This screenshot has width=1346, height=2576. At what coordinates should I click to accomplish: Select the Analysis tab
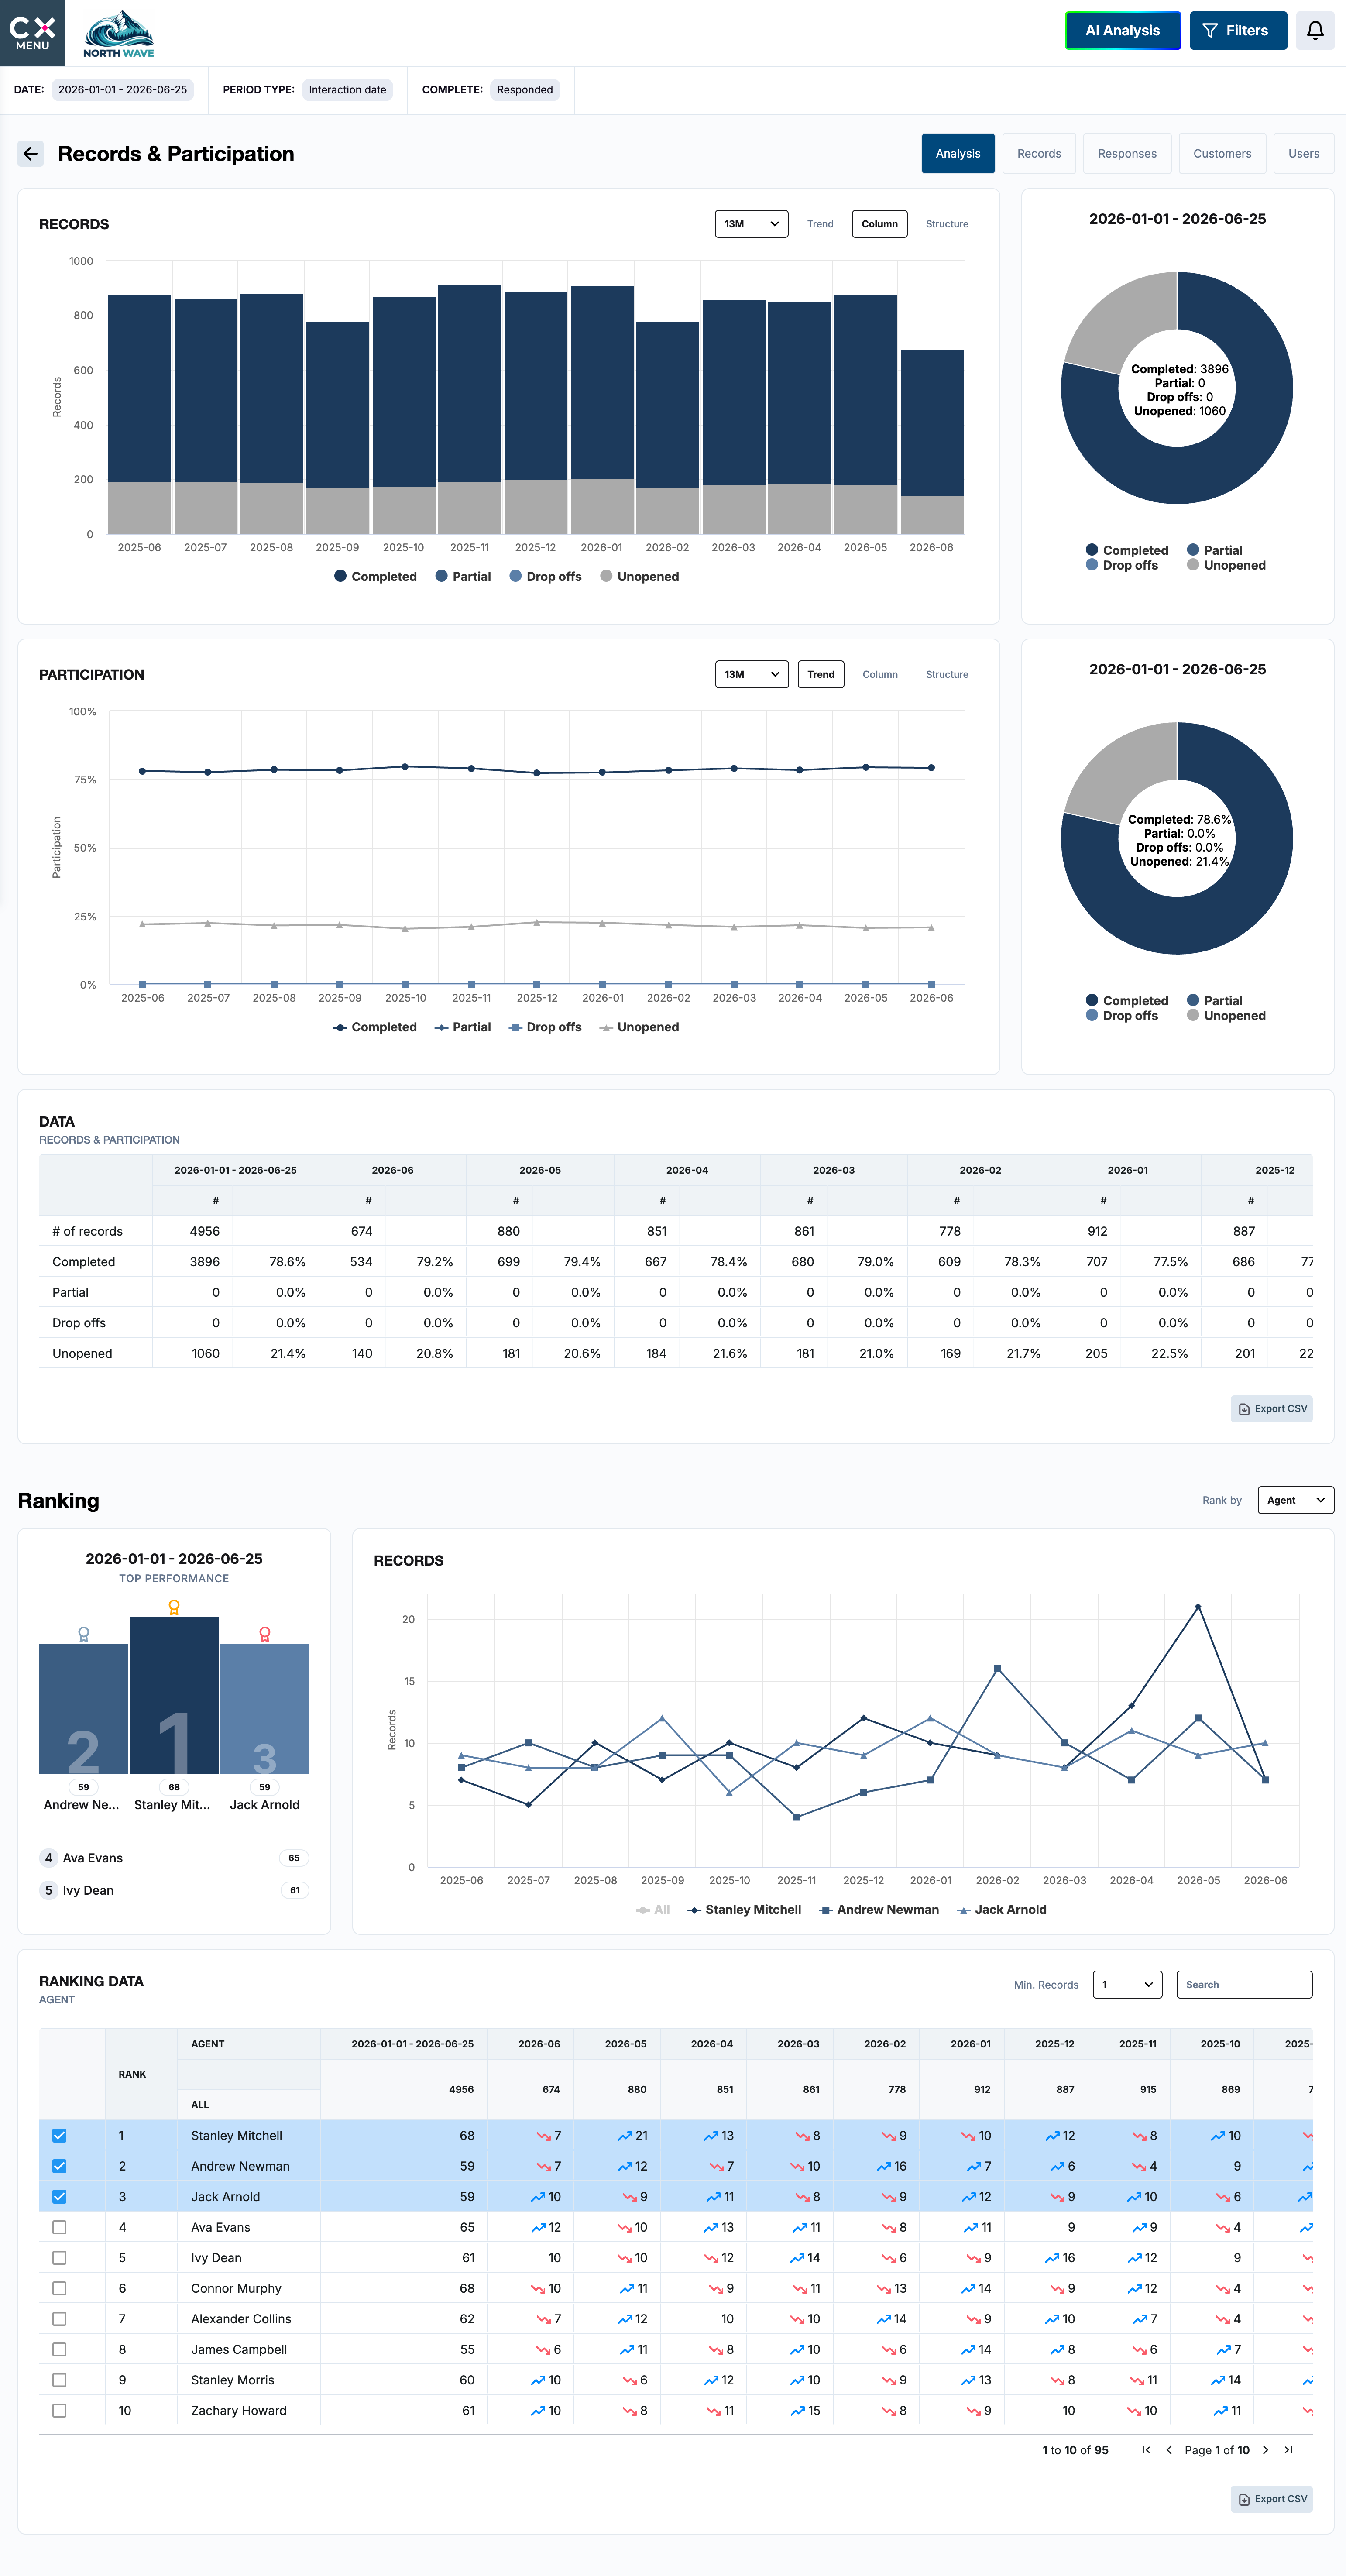(x=957, y=154)
